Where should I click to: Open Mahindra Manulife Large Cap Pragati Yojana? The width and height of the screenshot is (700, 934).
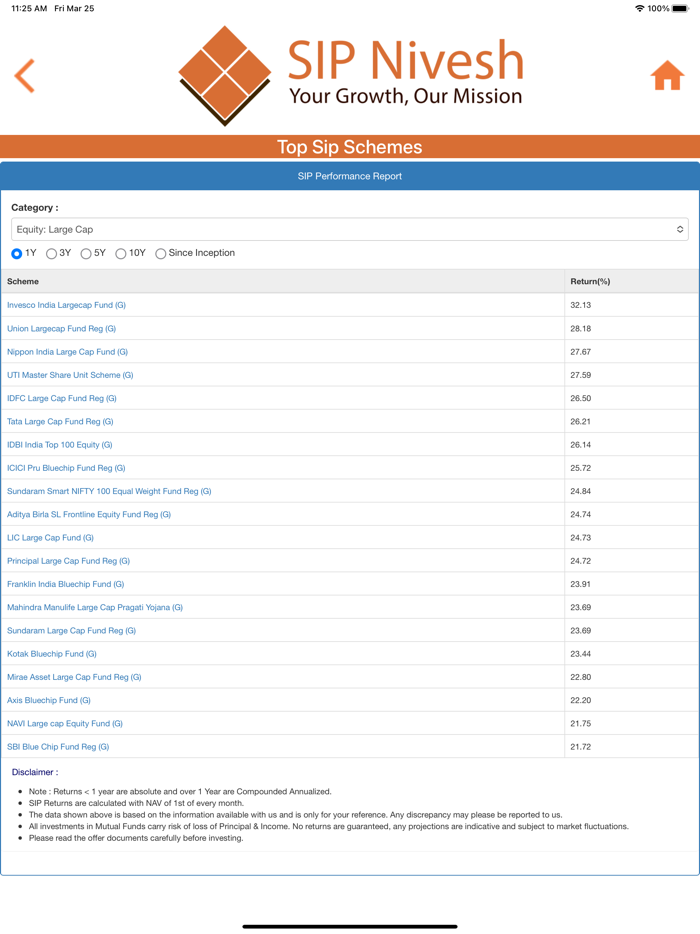click(x=95, y=607)
